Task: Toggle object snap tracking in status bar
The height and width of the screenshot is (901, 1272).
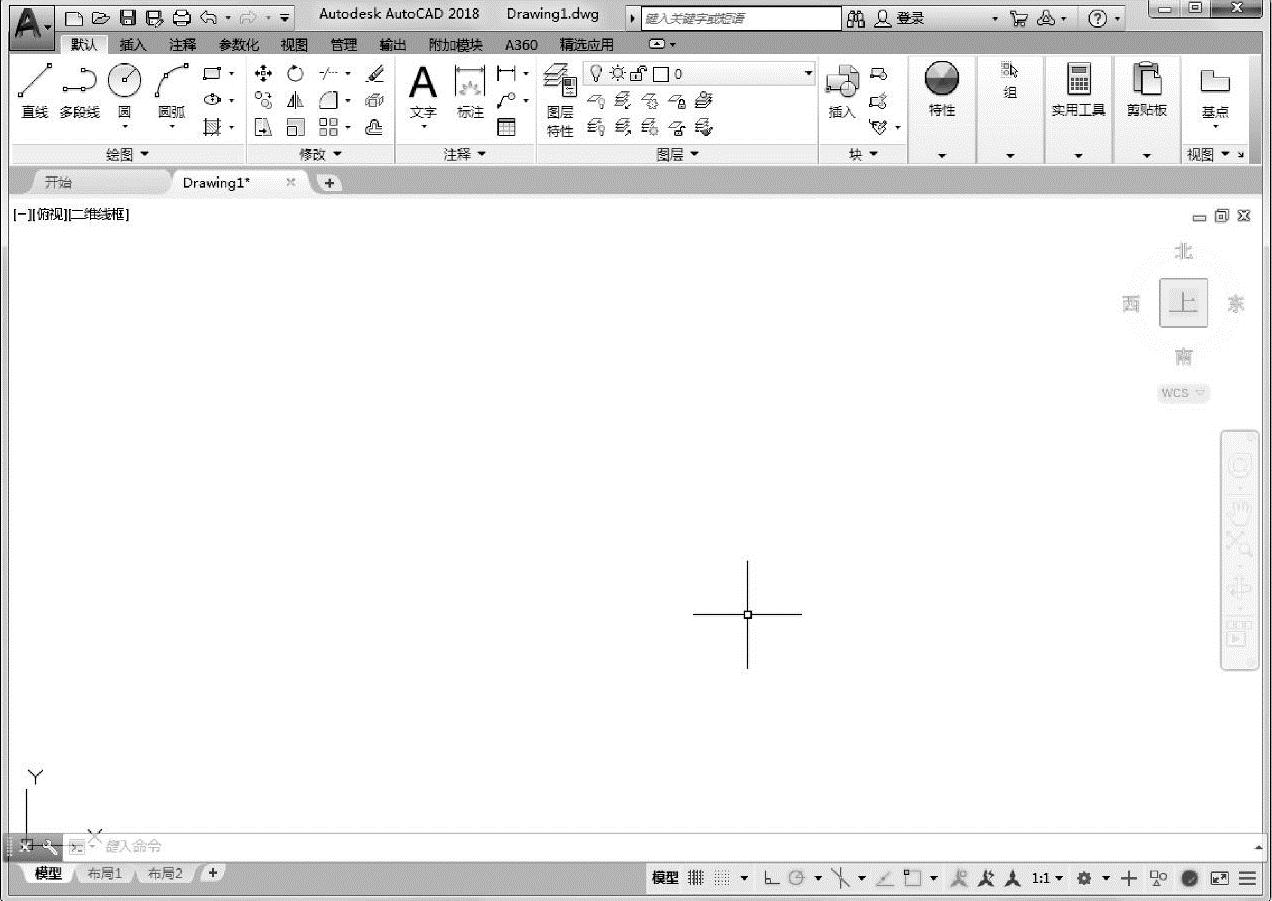Action: tap(885, 878)
